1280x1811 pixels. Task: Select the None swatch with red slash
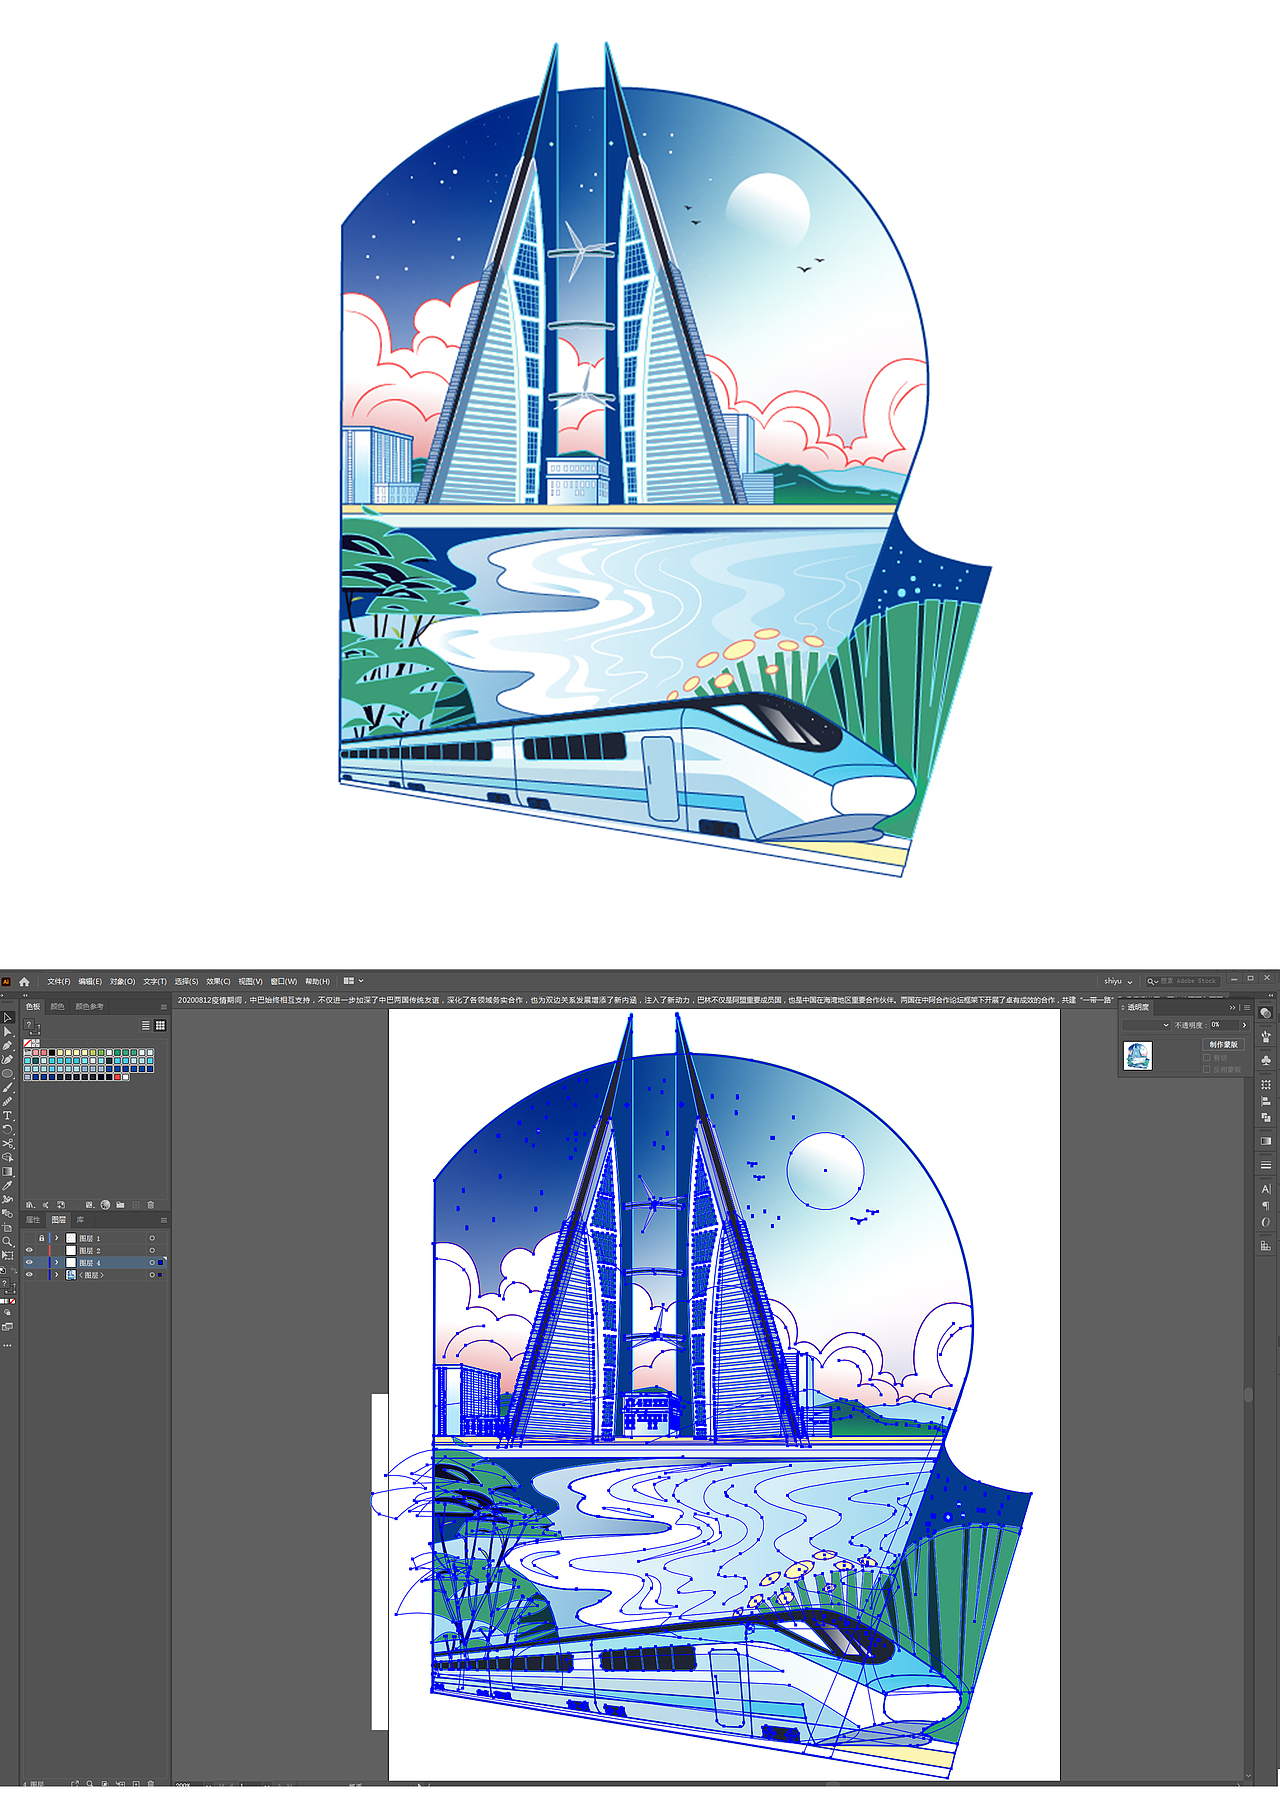tap(27, 1043)
